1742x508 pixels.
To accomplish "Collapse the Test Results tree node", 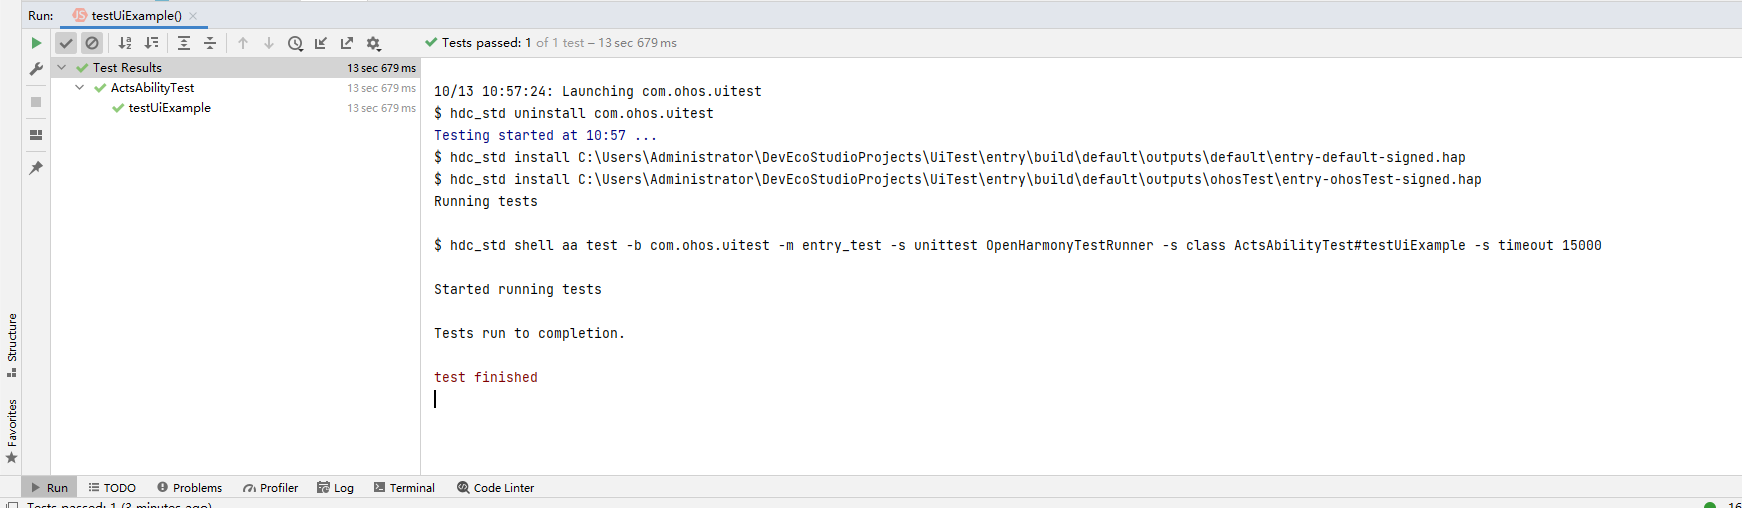I will click(x=62, y=68).
